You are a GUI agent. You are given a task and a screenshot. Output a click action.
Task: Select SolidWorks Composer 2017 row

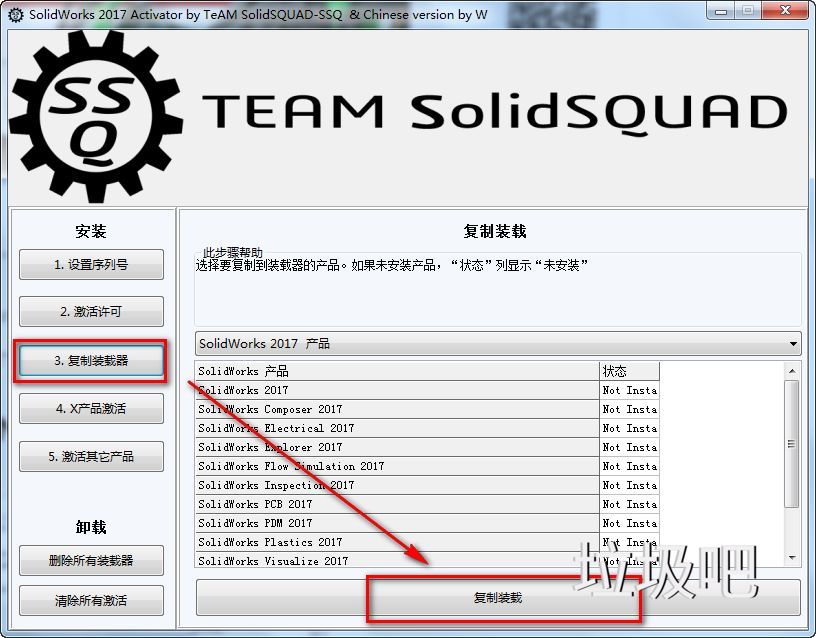coord(397,409)
